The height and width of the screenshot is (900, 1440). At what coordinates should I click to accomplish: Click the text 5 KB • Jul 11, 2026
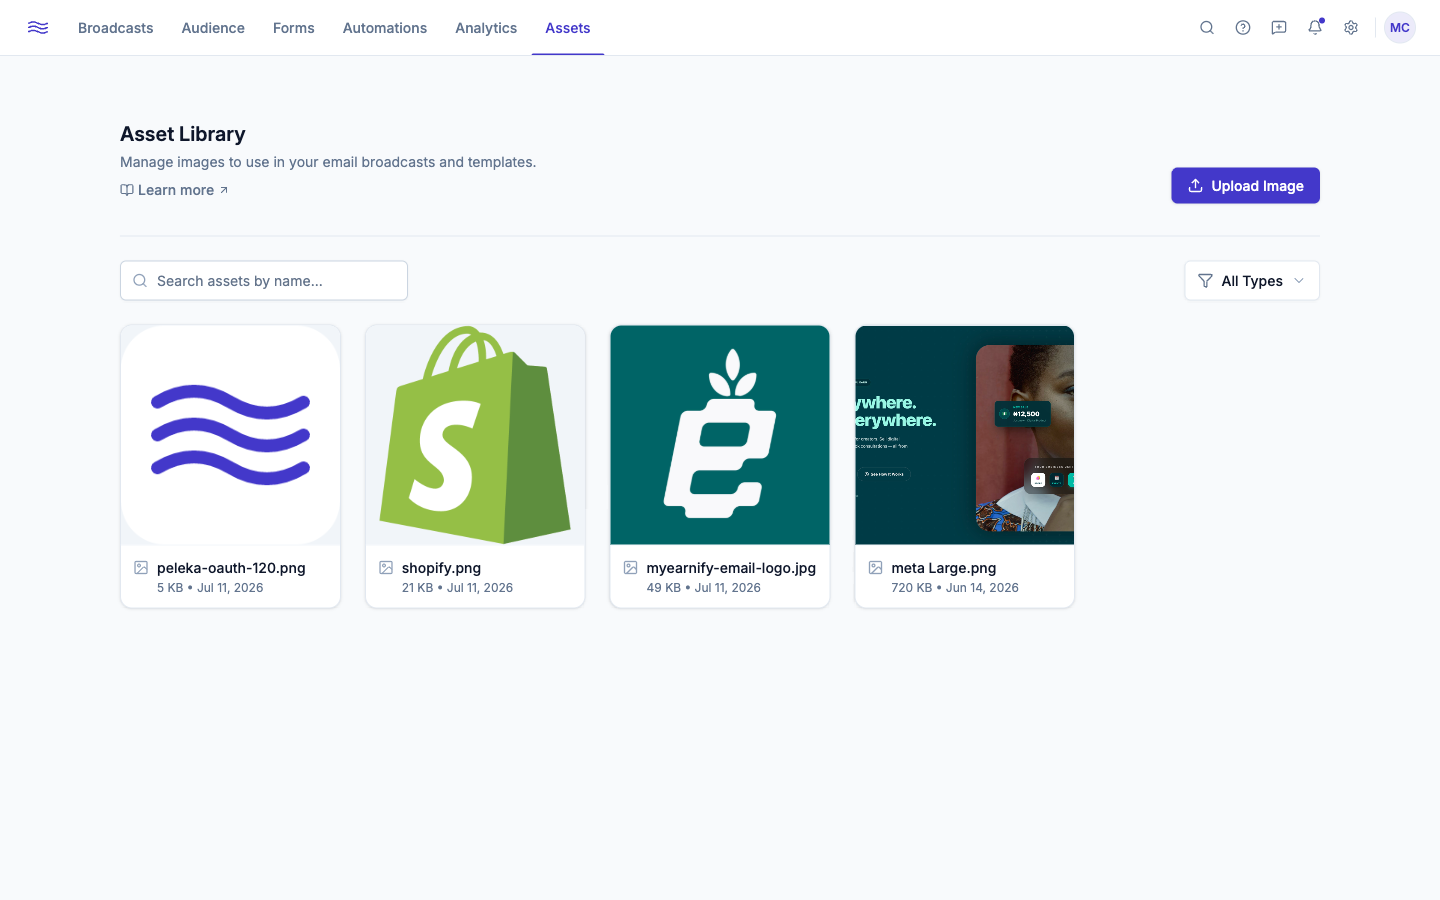(210, 588)
